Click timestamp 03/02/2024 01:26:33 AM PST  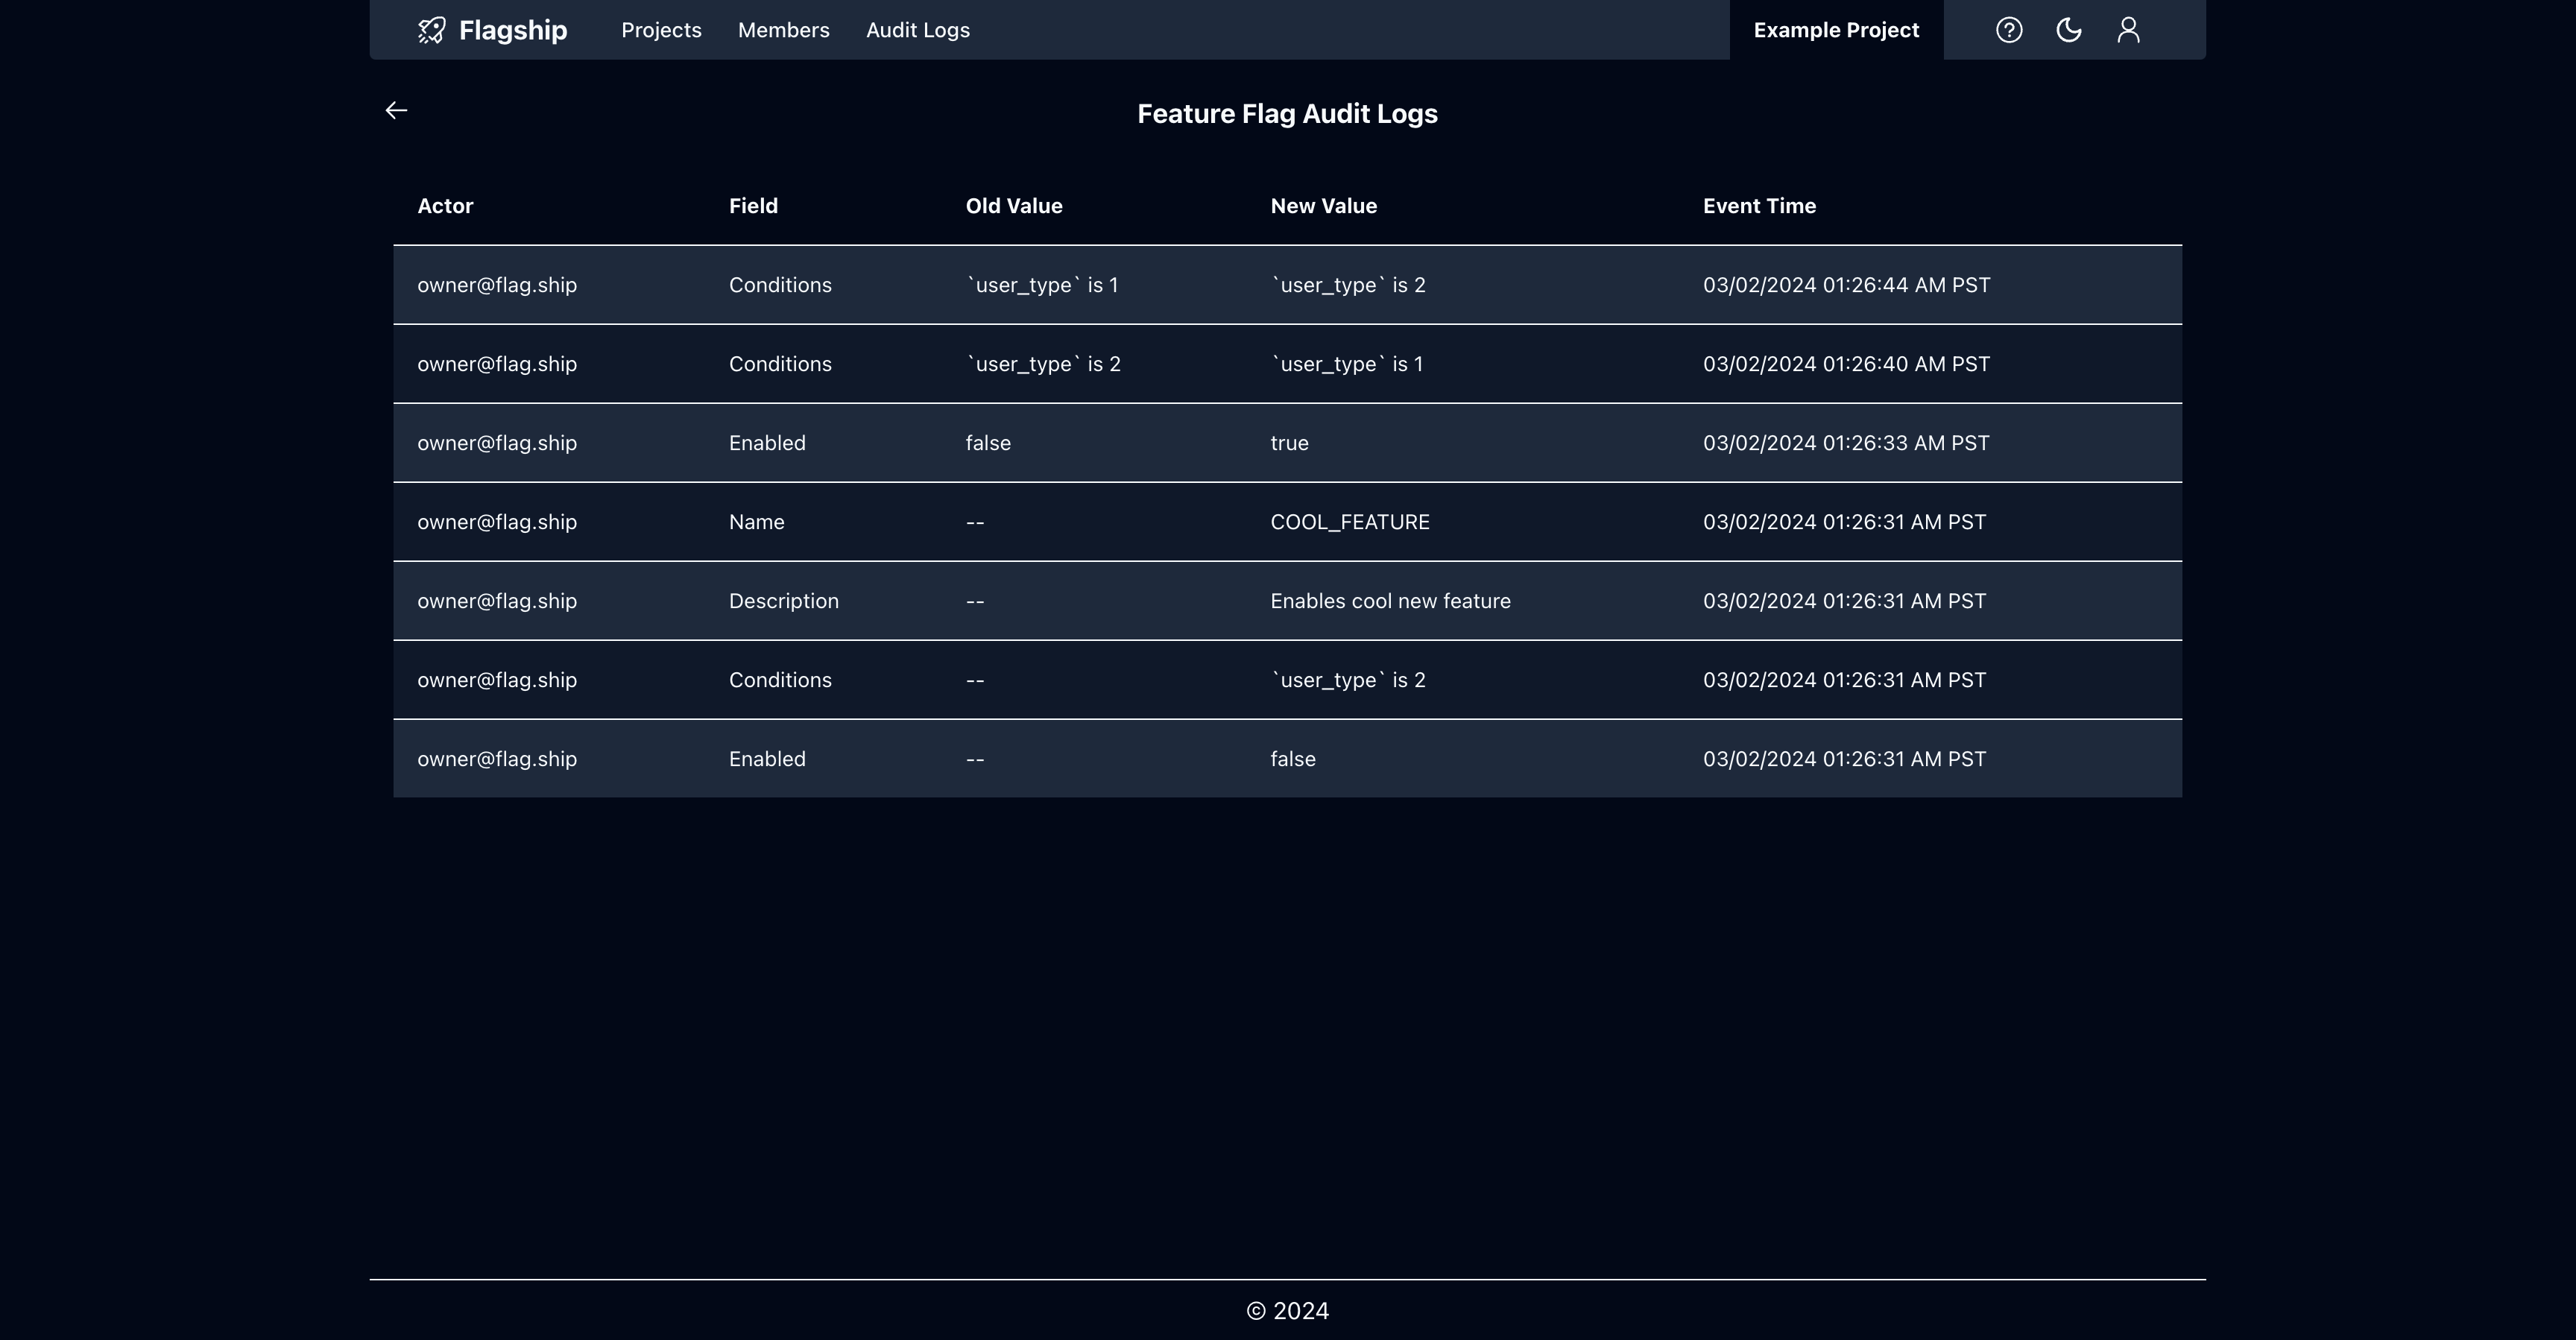click(x=1846, y=443)
